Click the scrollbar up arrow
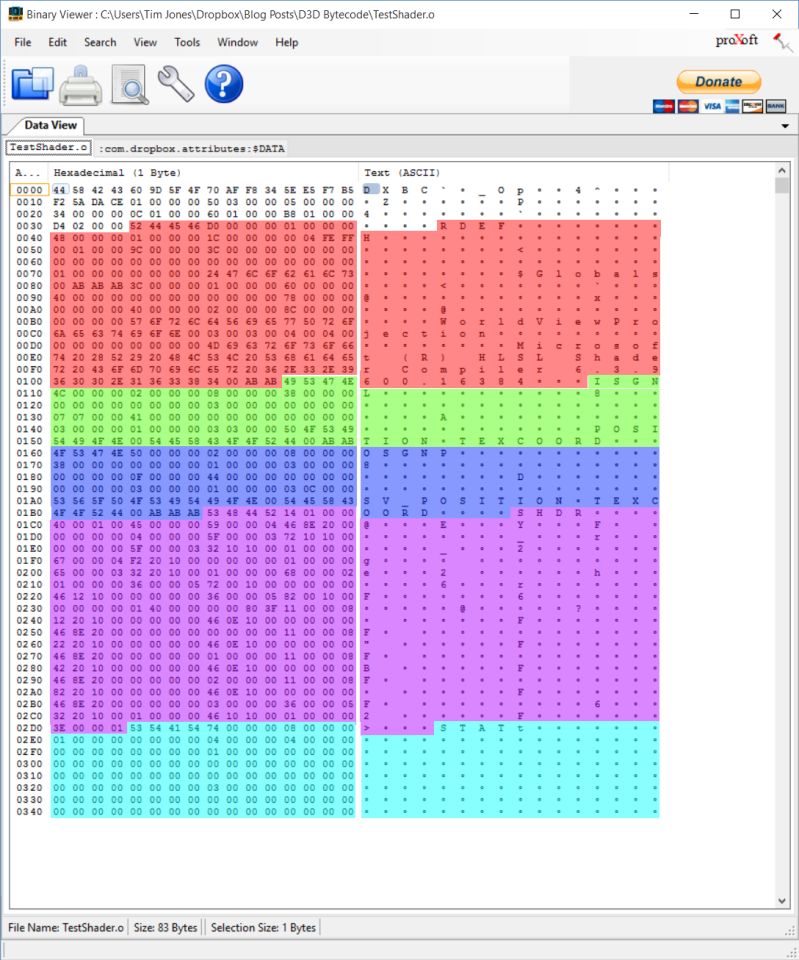Viewport: 799px width, 960px height. [x=782, y=170]
